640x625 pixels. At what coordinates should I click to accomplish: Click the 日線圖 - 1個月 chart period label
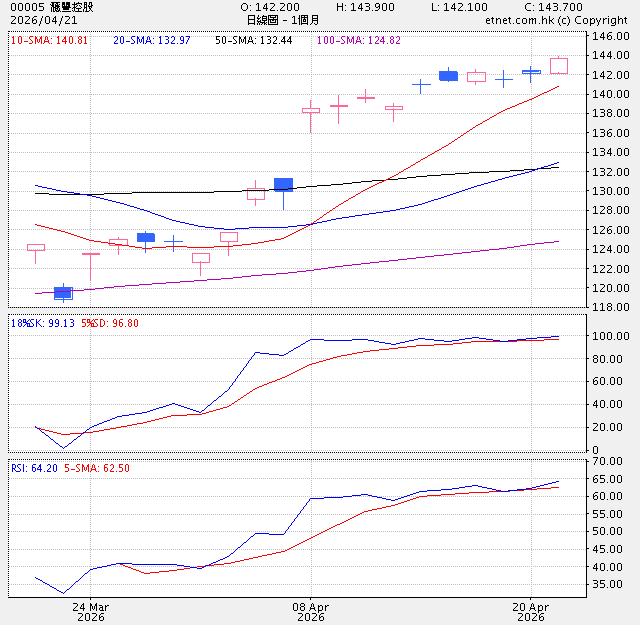(x=282, y=20)
